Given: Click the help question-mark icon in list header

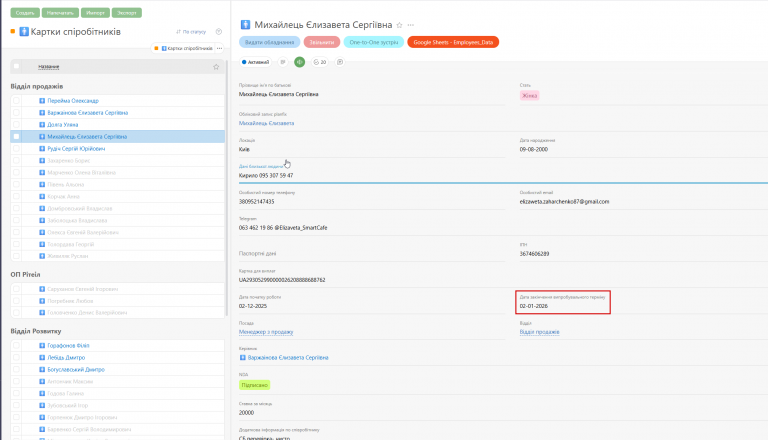Looking at the screenshot, I should pos(219,32).
